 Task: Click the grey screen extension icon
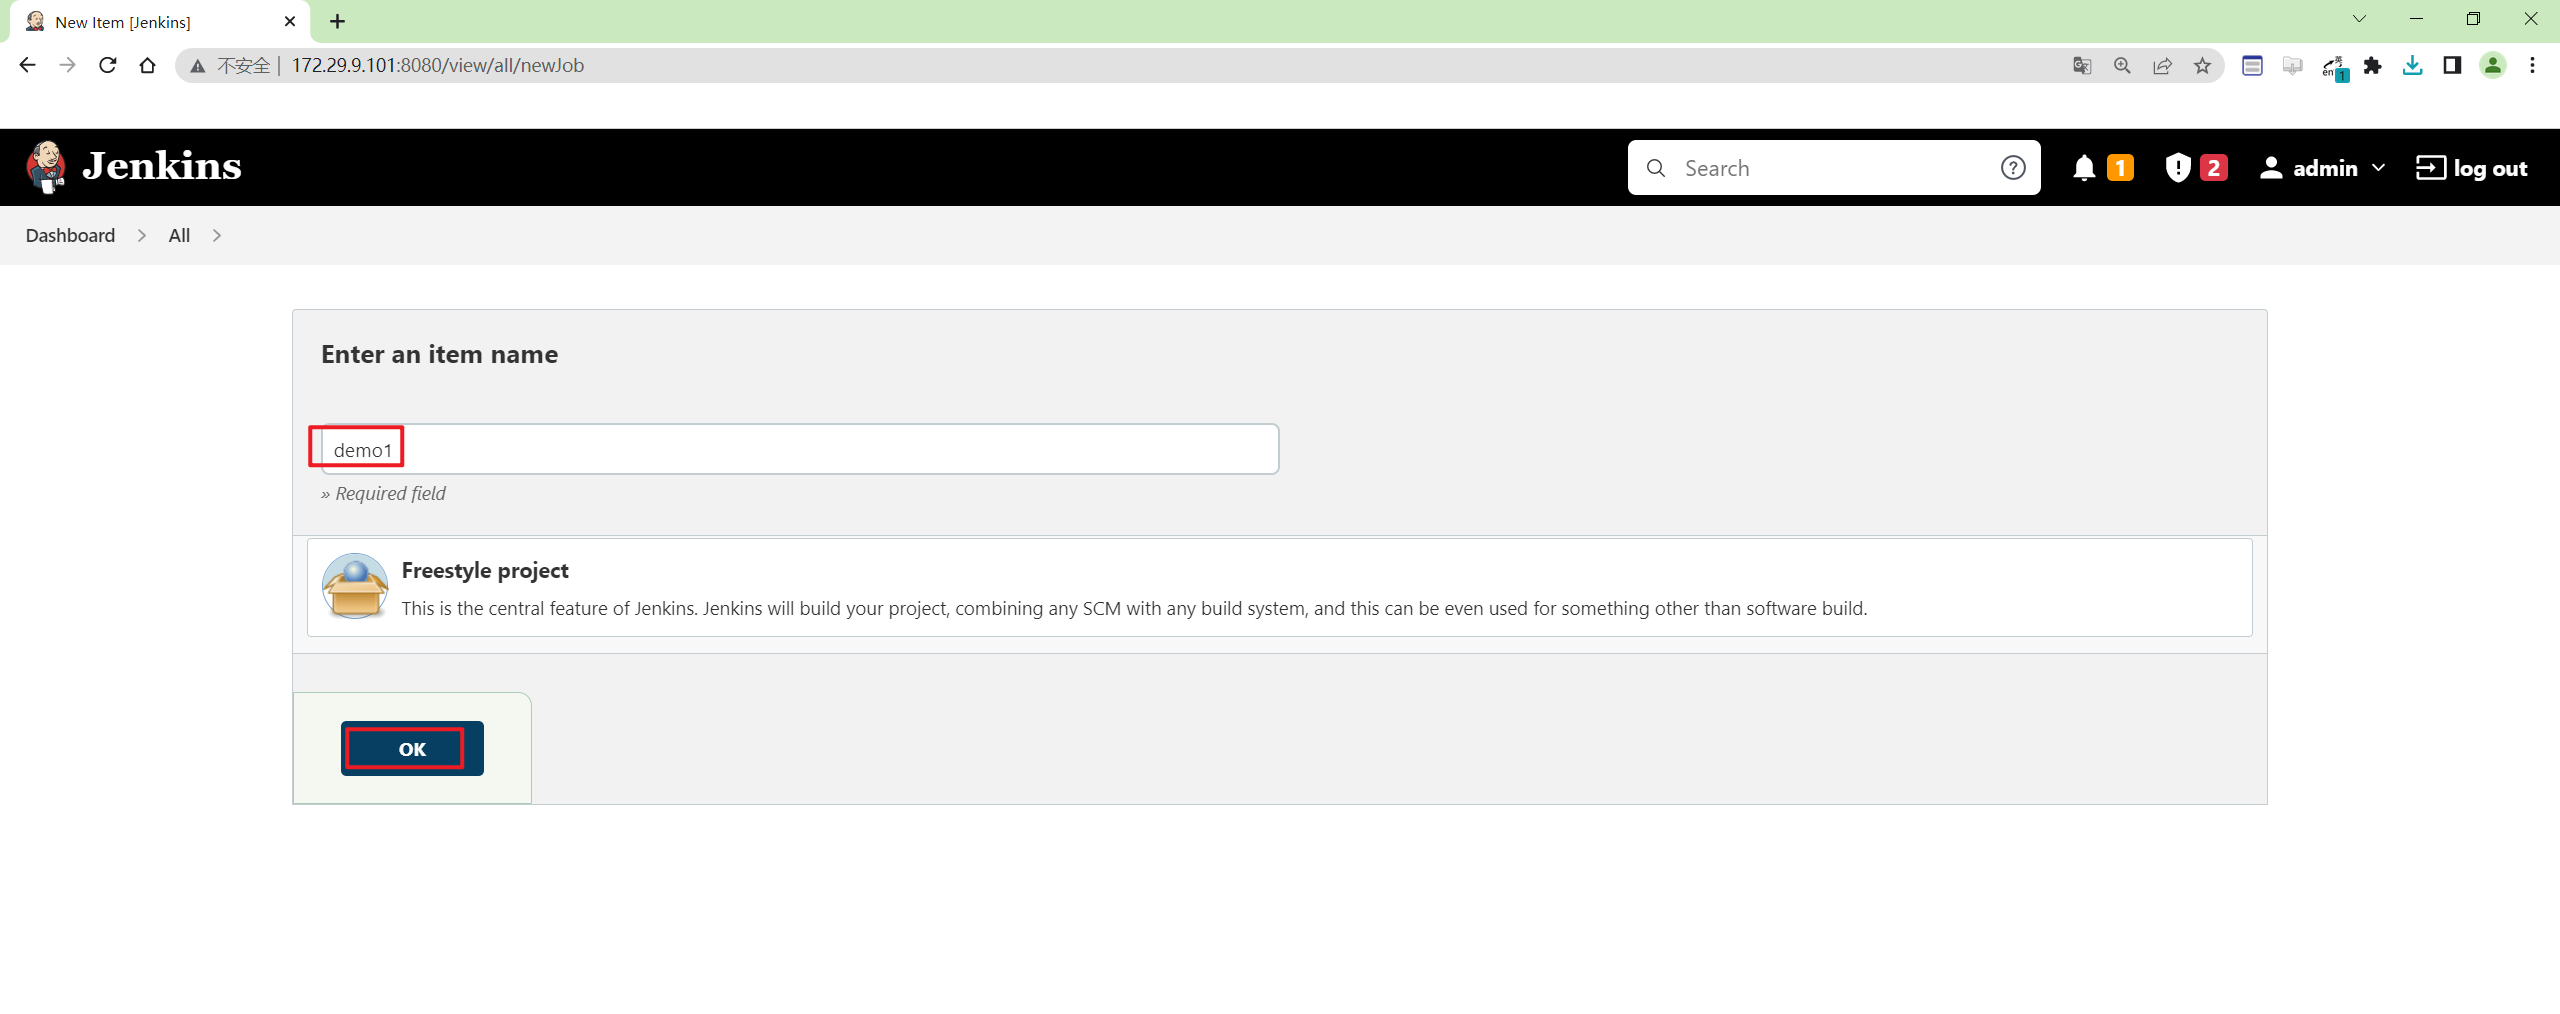click(2292, 65)
